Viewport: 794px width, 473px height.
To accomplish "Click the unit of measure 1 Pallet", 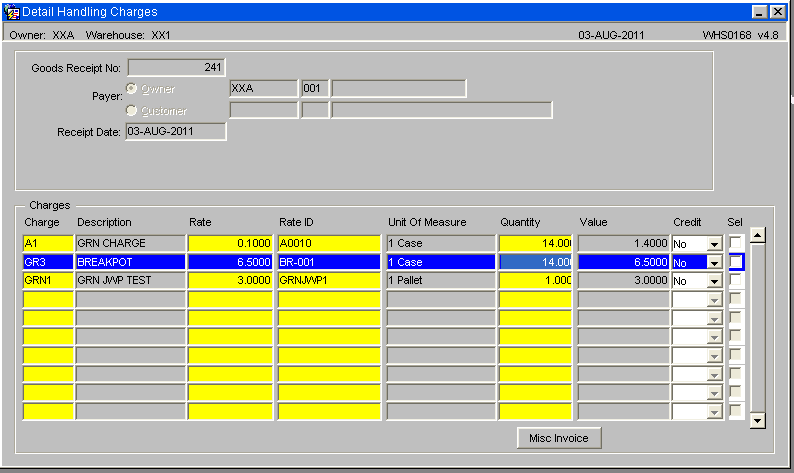I will click(x=441, y=280).
